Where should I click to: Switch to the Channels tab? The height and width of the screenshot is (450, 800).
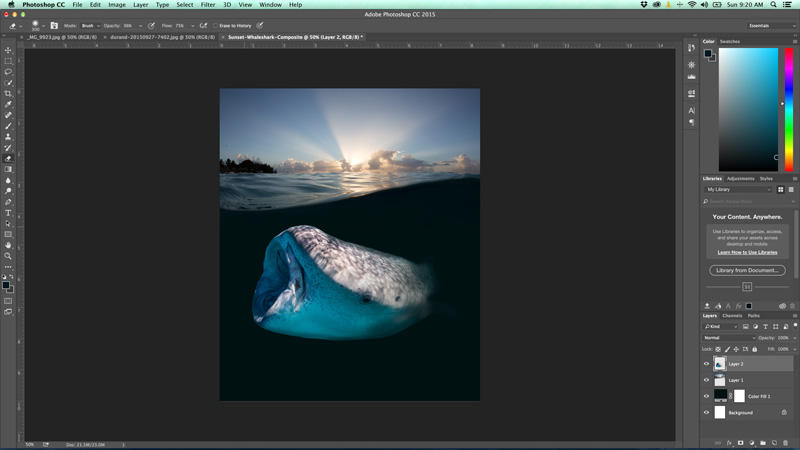coord(733,316)
